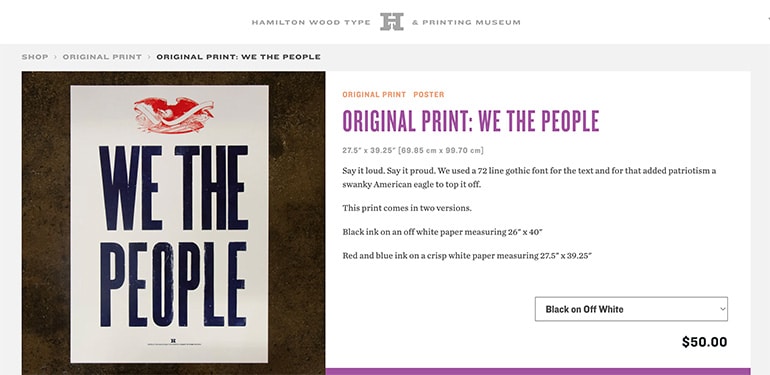Viewport: 770px width, 375px height.
Task: Click the & Printing Museum header text
Action: click(466, 22)
